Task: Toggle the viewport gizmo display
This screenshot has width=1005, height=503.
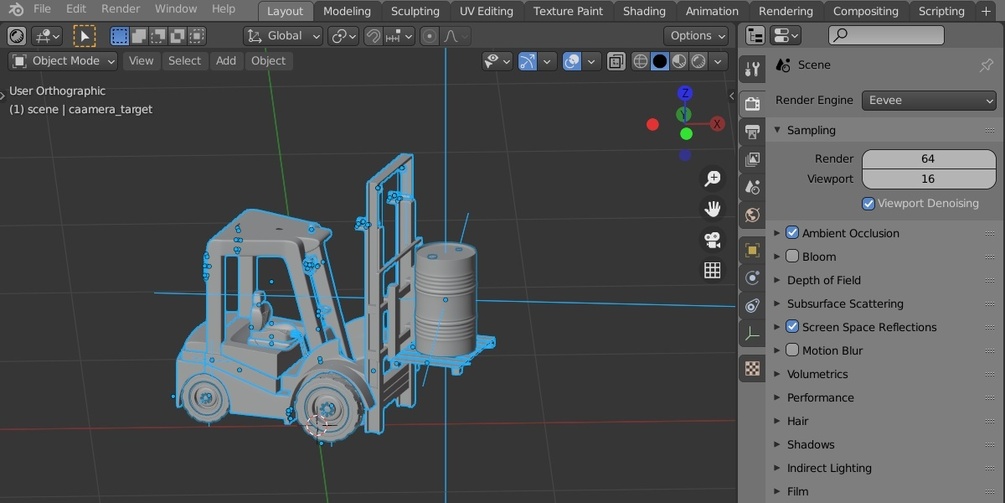Action: pos(527,61)
